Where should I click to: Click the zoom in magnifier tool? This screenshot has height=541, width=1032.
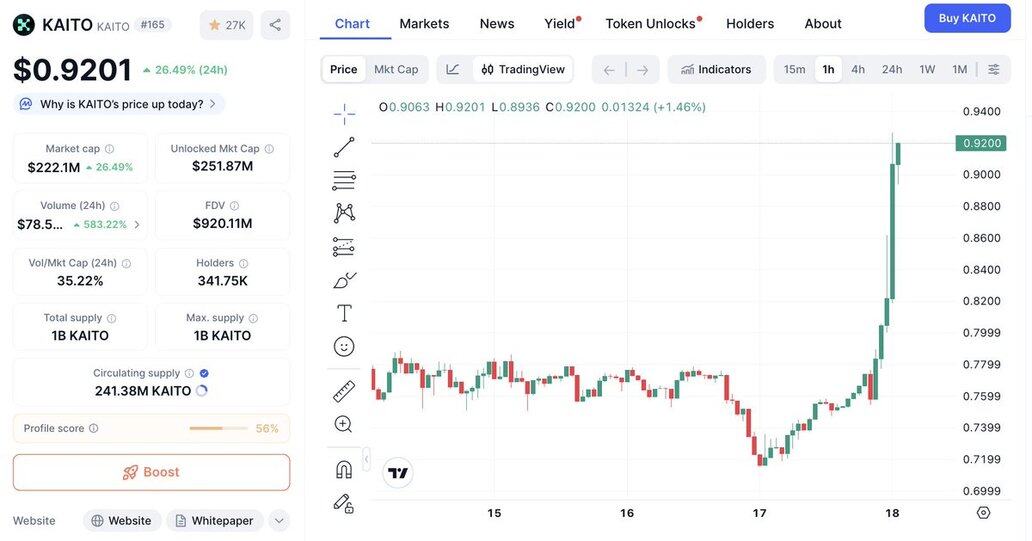344,424
